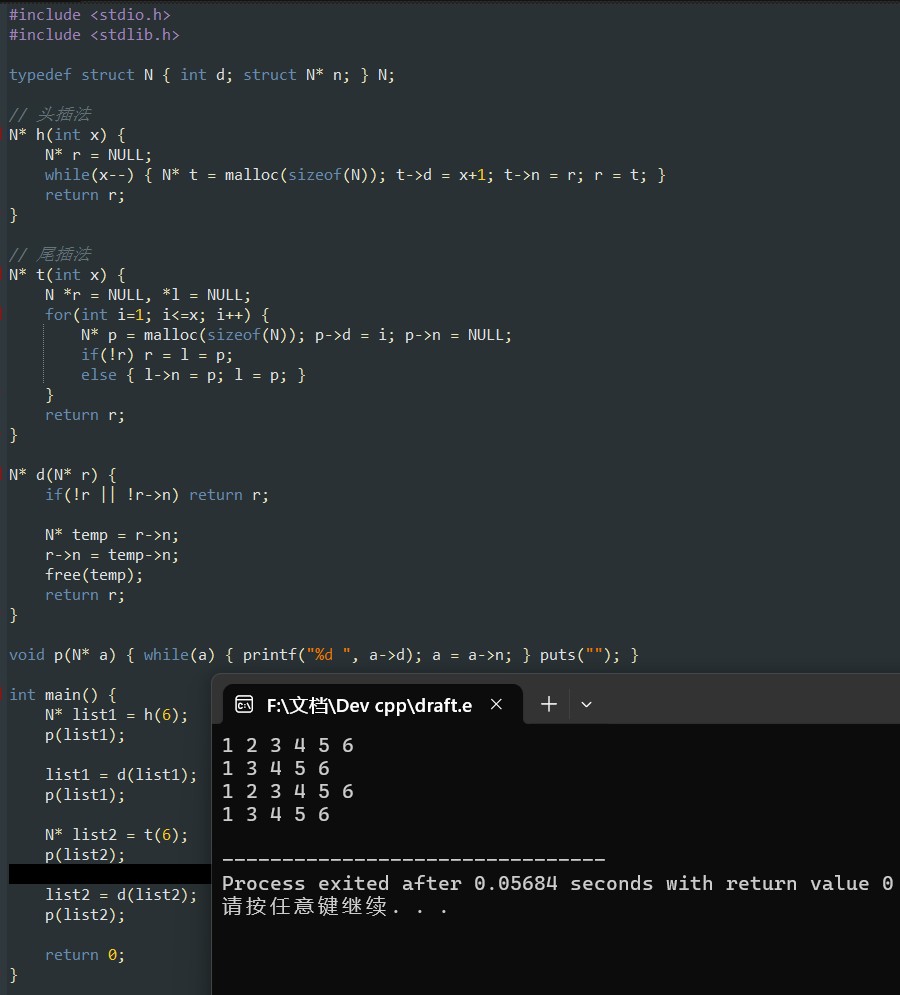This screenshot has width=900, height=995.
Task: Click the 'list1 = d(list1);' line
Action: click(121, 775)
